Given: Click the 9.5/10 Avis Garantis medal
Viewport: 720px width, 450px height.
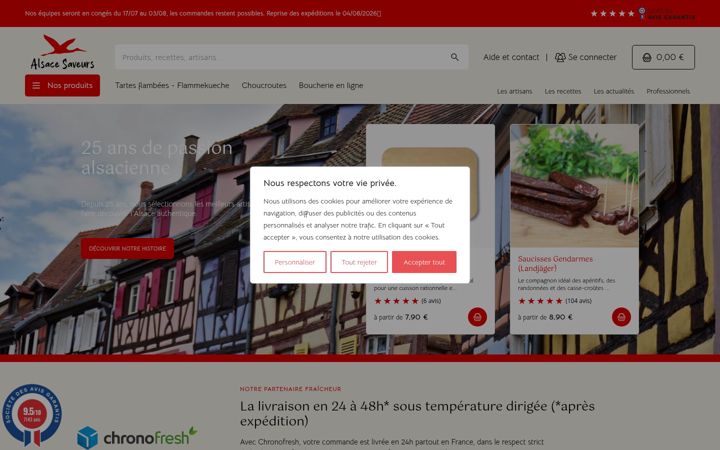Looking at the screenshot, I should coord(32,415).
